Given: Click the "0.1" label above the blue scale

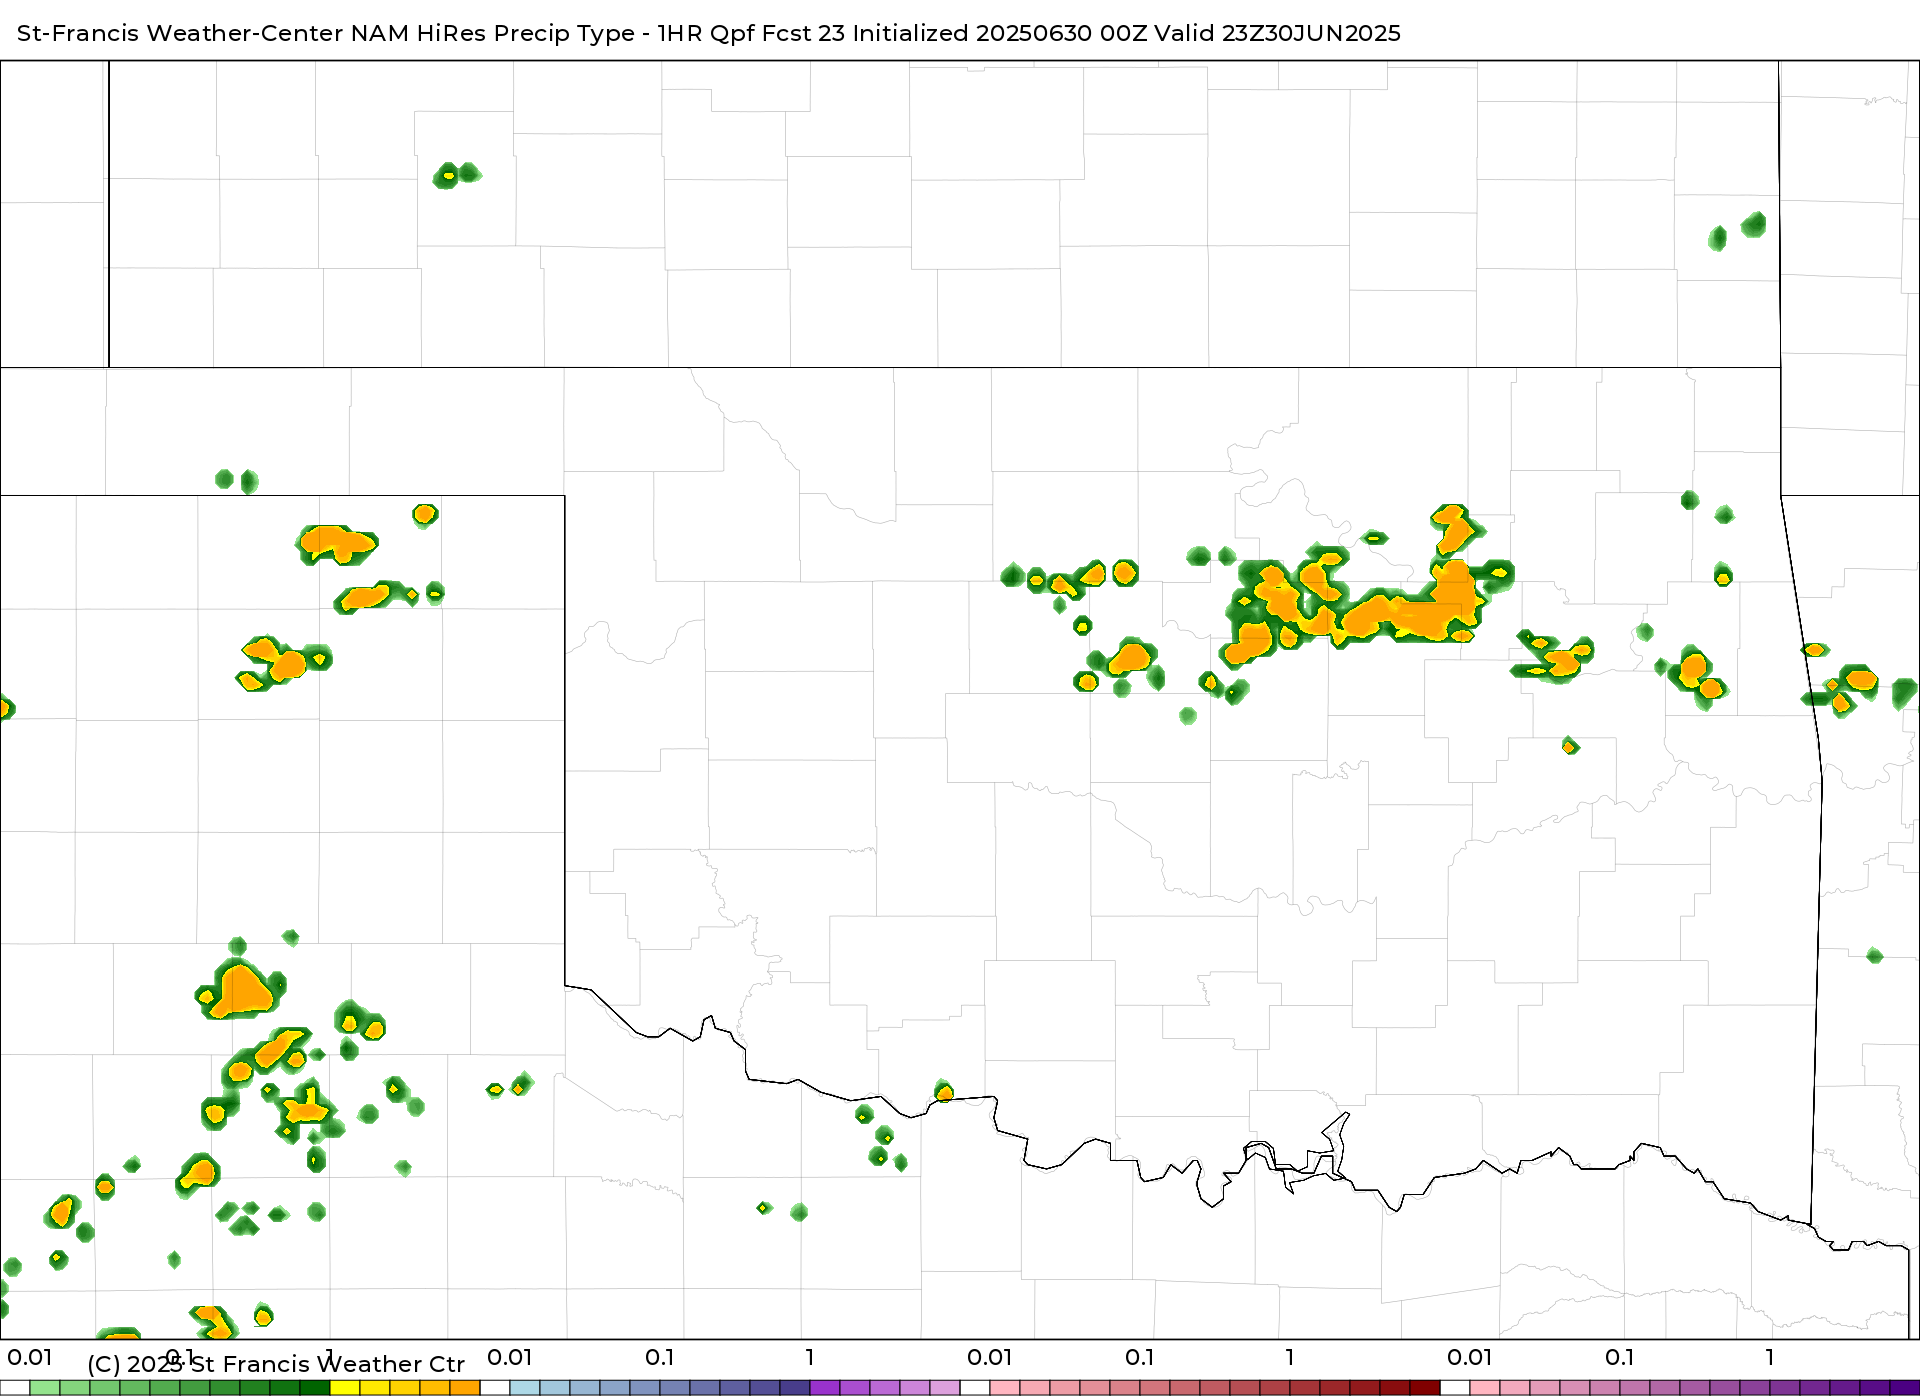Looking at the screenshot, I should pos(660,1357).
